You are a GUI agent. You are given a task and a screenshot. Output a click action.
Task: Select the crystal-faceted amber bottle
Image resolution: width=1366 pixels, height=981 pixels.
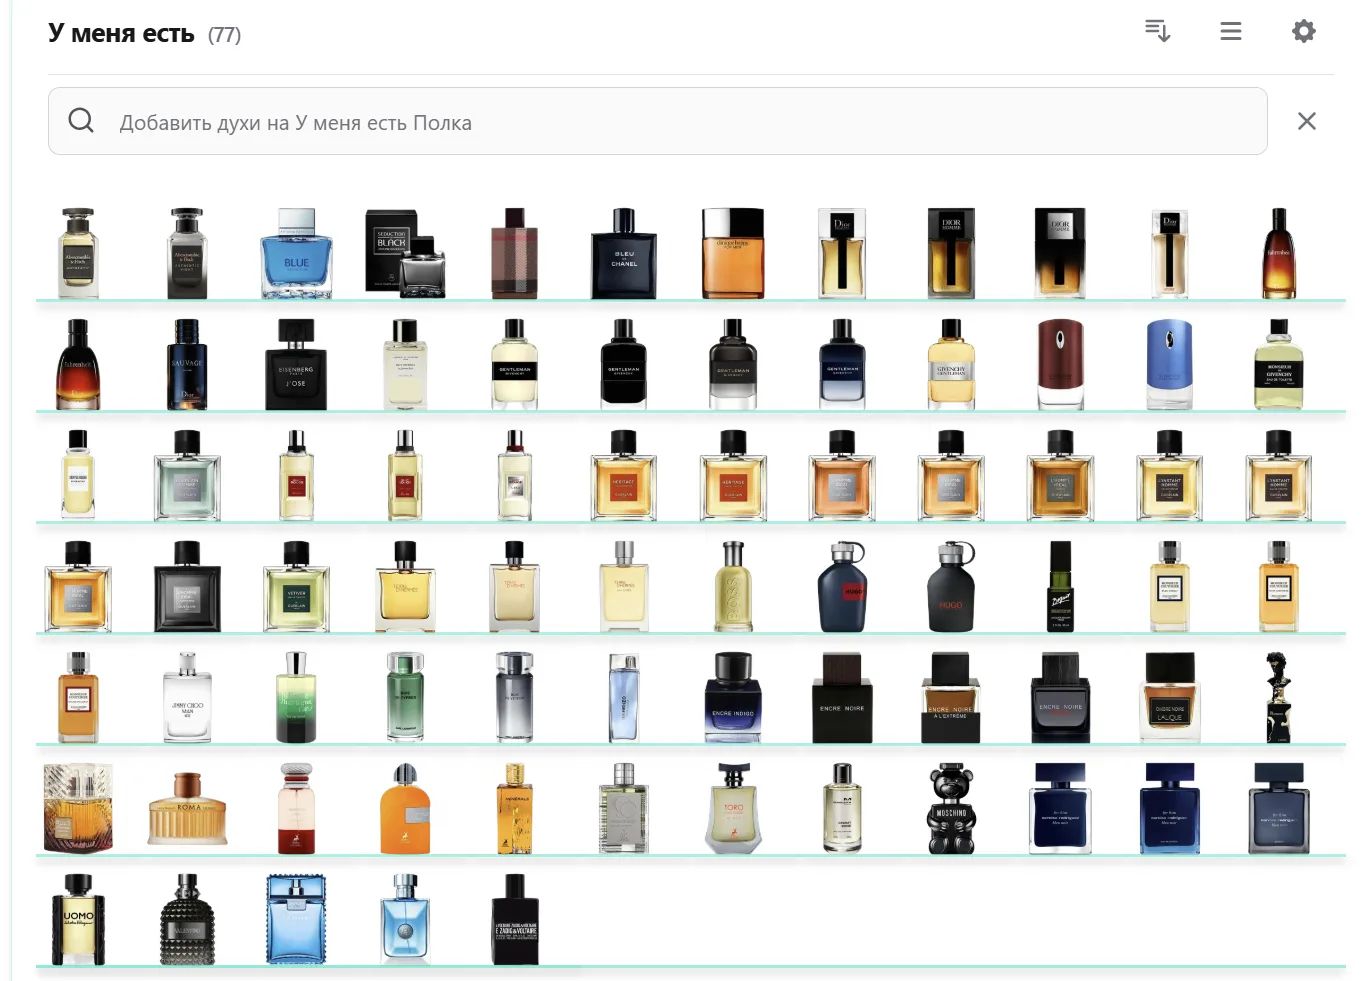[x=78, y=808]
